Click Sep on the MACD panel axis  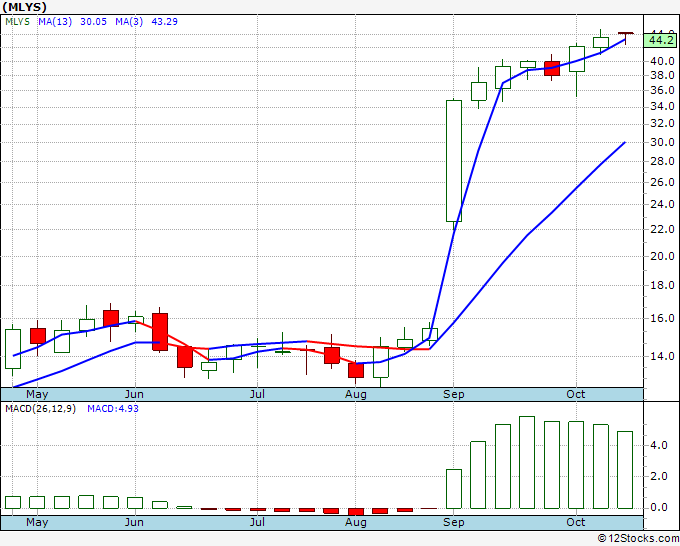(454, 522)
